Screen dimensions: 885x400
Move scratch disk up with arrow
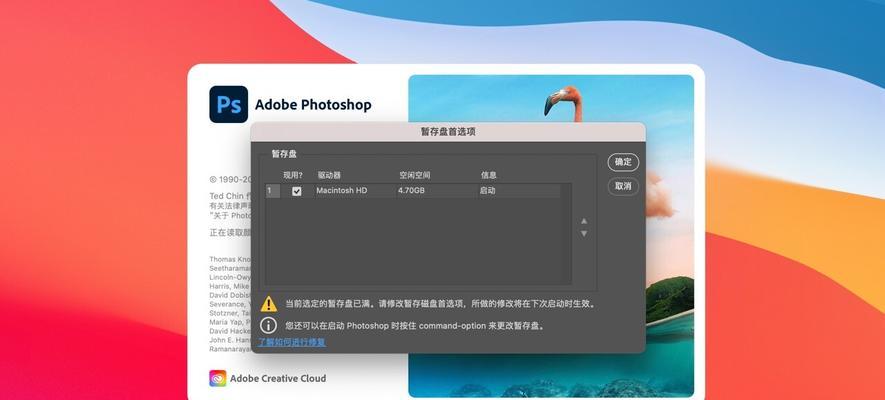point(584,221)
